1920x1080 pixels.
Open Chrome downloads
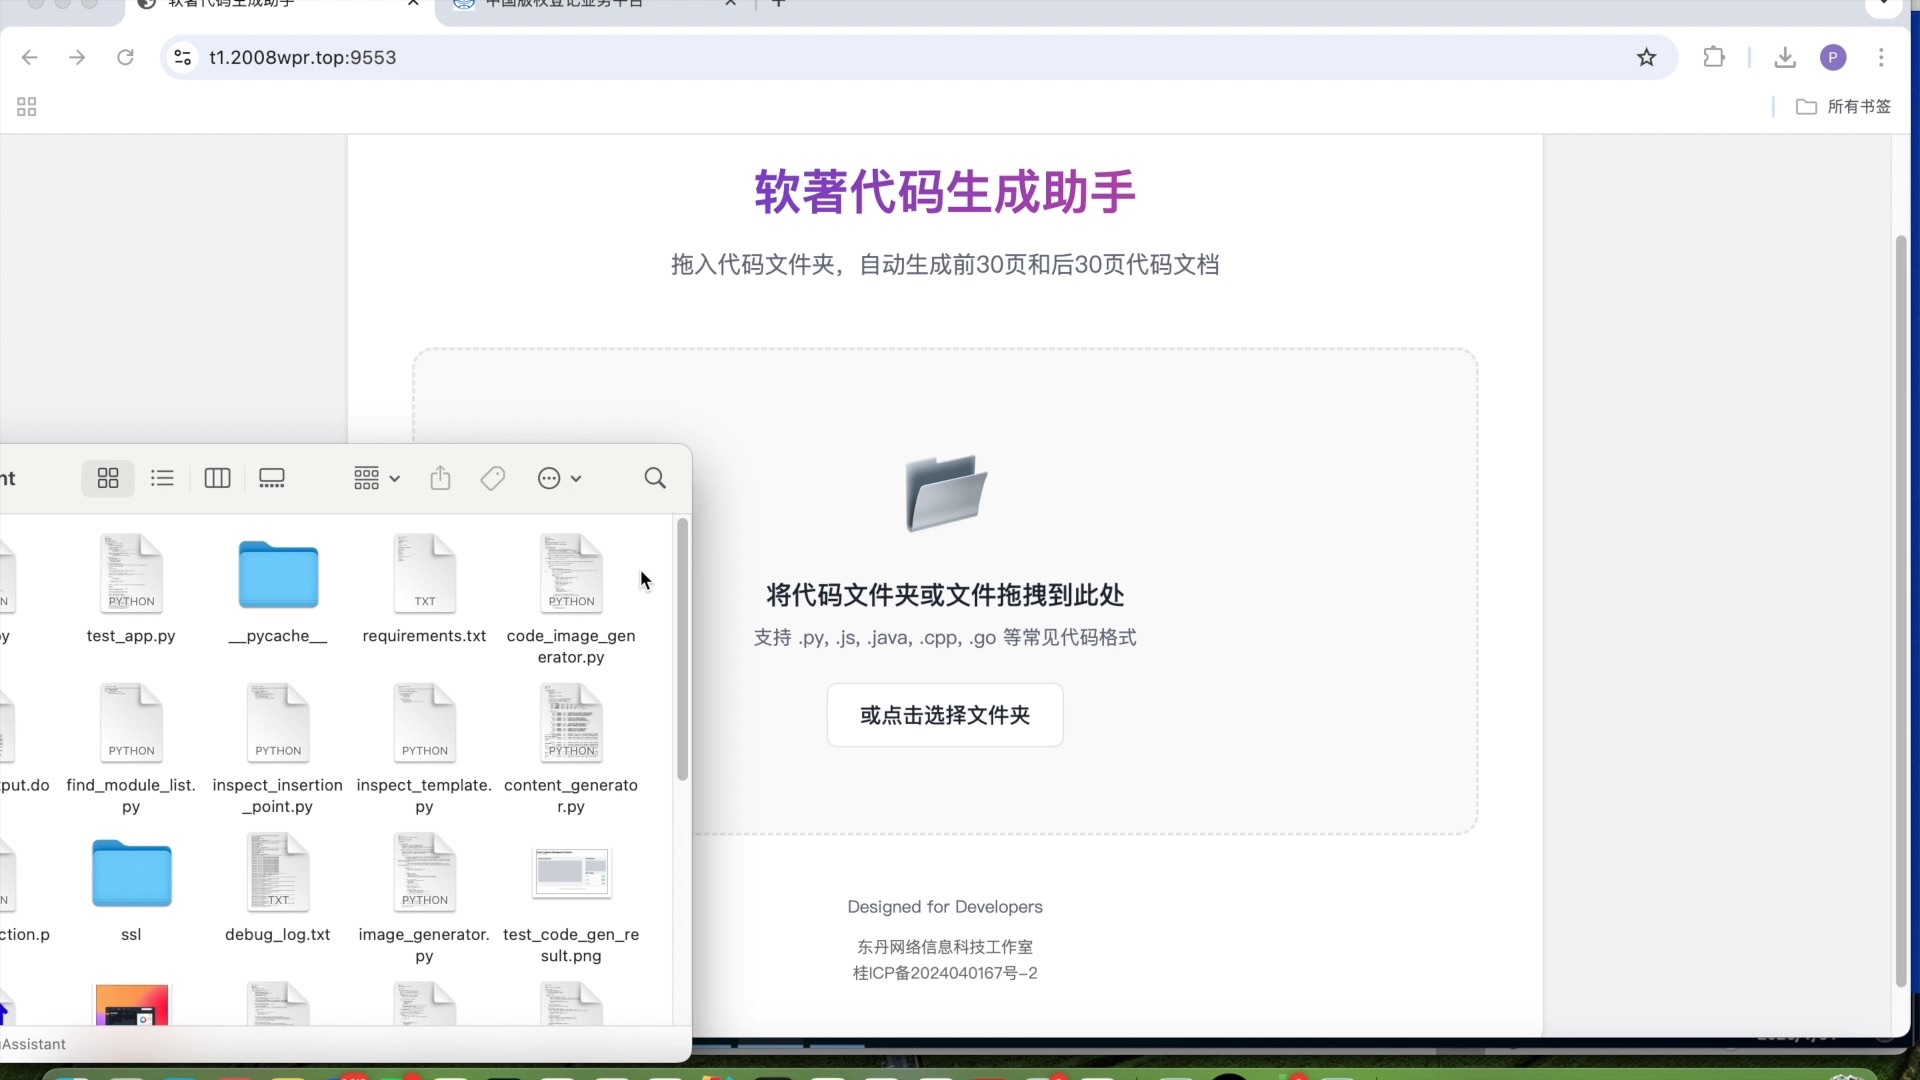(1785, 57)
